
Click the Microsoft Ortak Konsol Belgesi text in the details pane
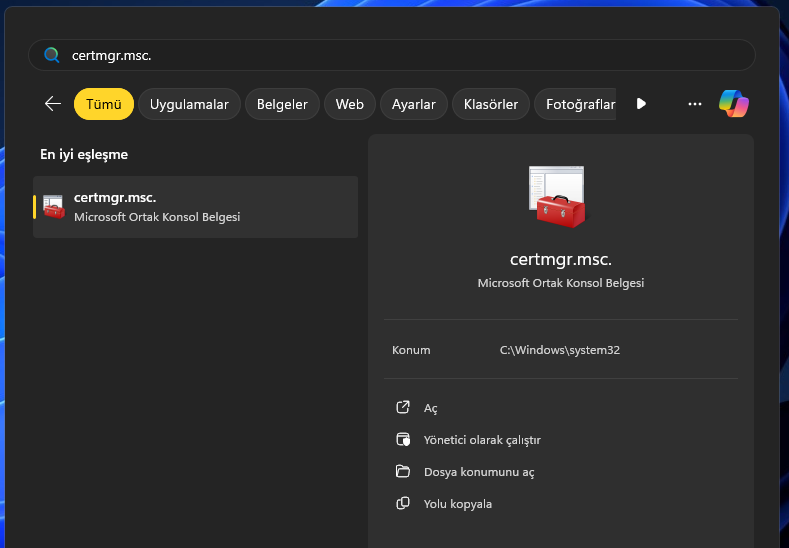click(x=561, y=283)
